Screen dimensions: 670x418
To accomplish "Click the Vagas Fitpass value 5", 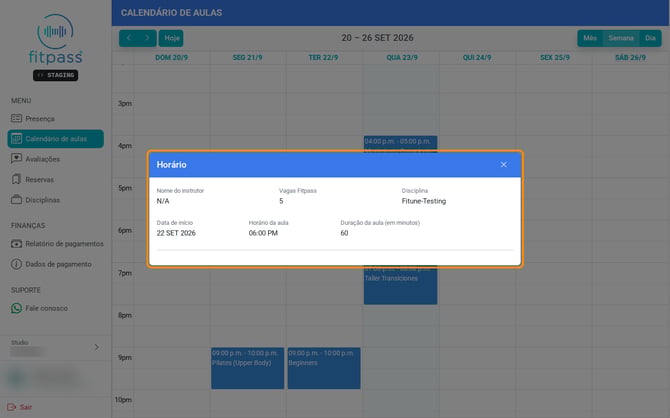I will [281, 201].
